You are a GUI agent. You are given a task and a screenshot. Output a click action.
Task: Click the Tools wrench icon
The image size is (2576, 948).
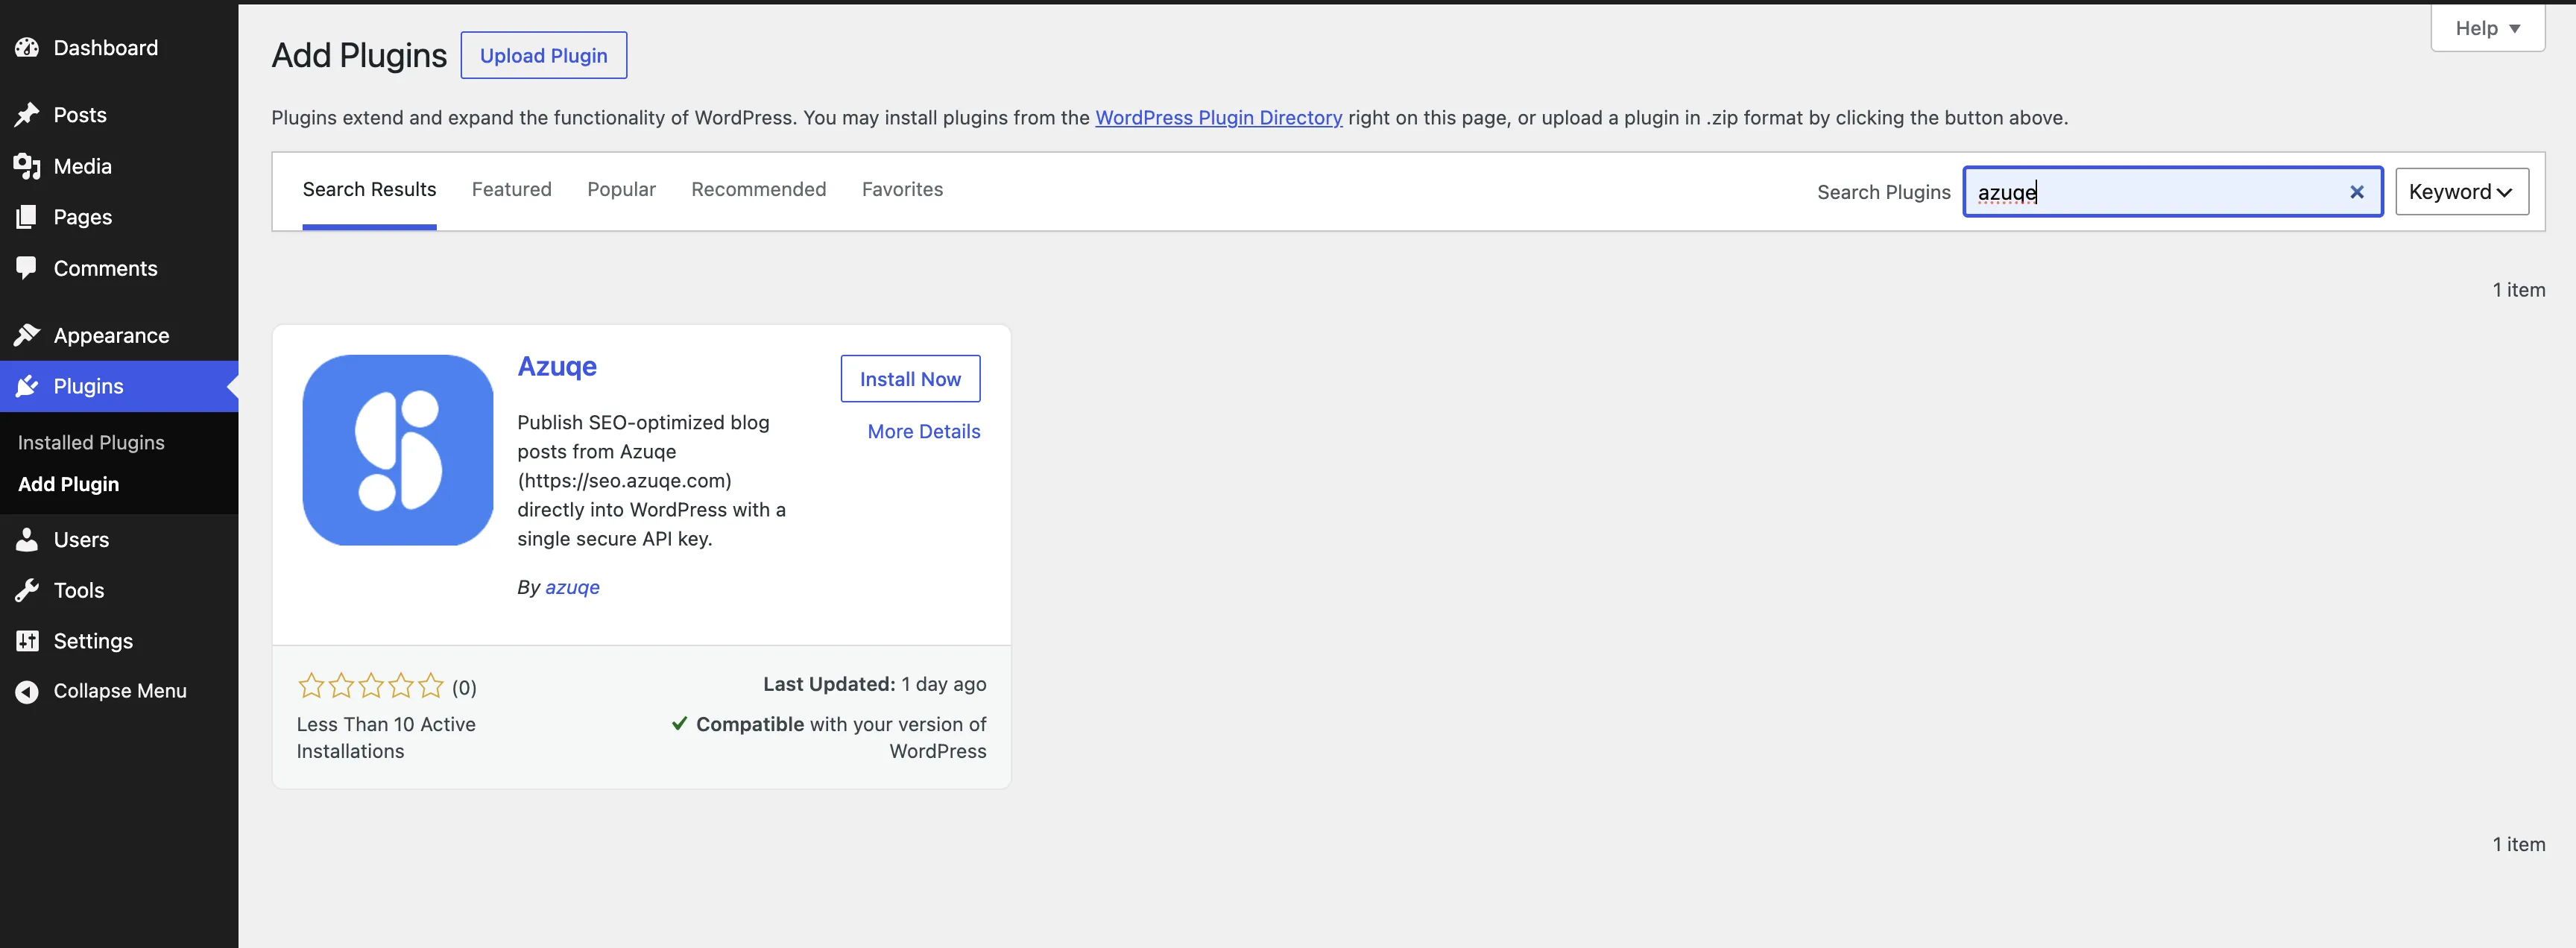(27, 590)
